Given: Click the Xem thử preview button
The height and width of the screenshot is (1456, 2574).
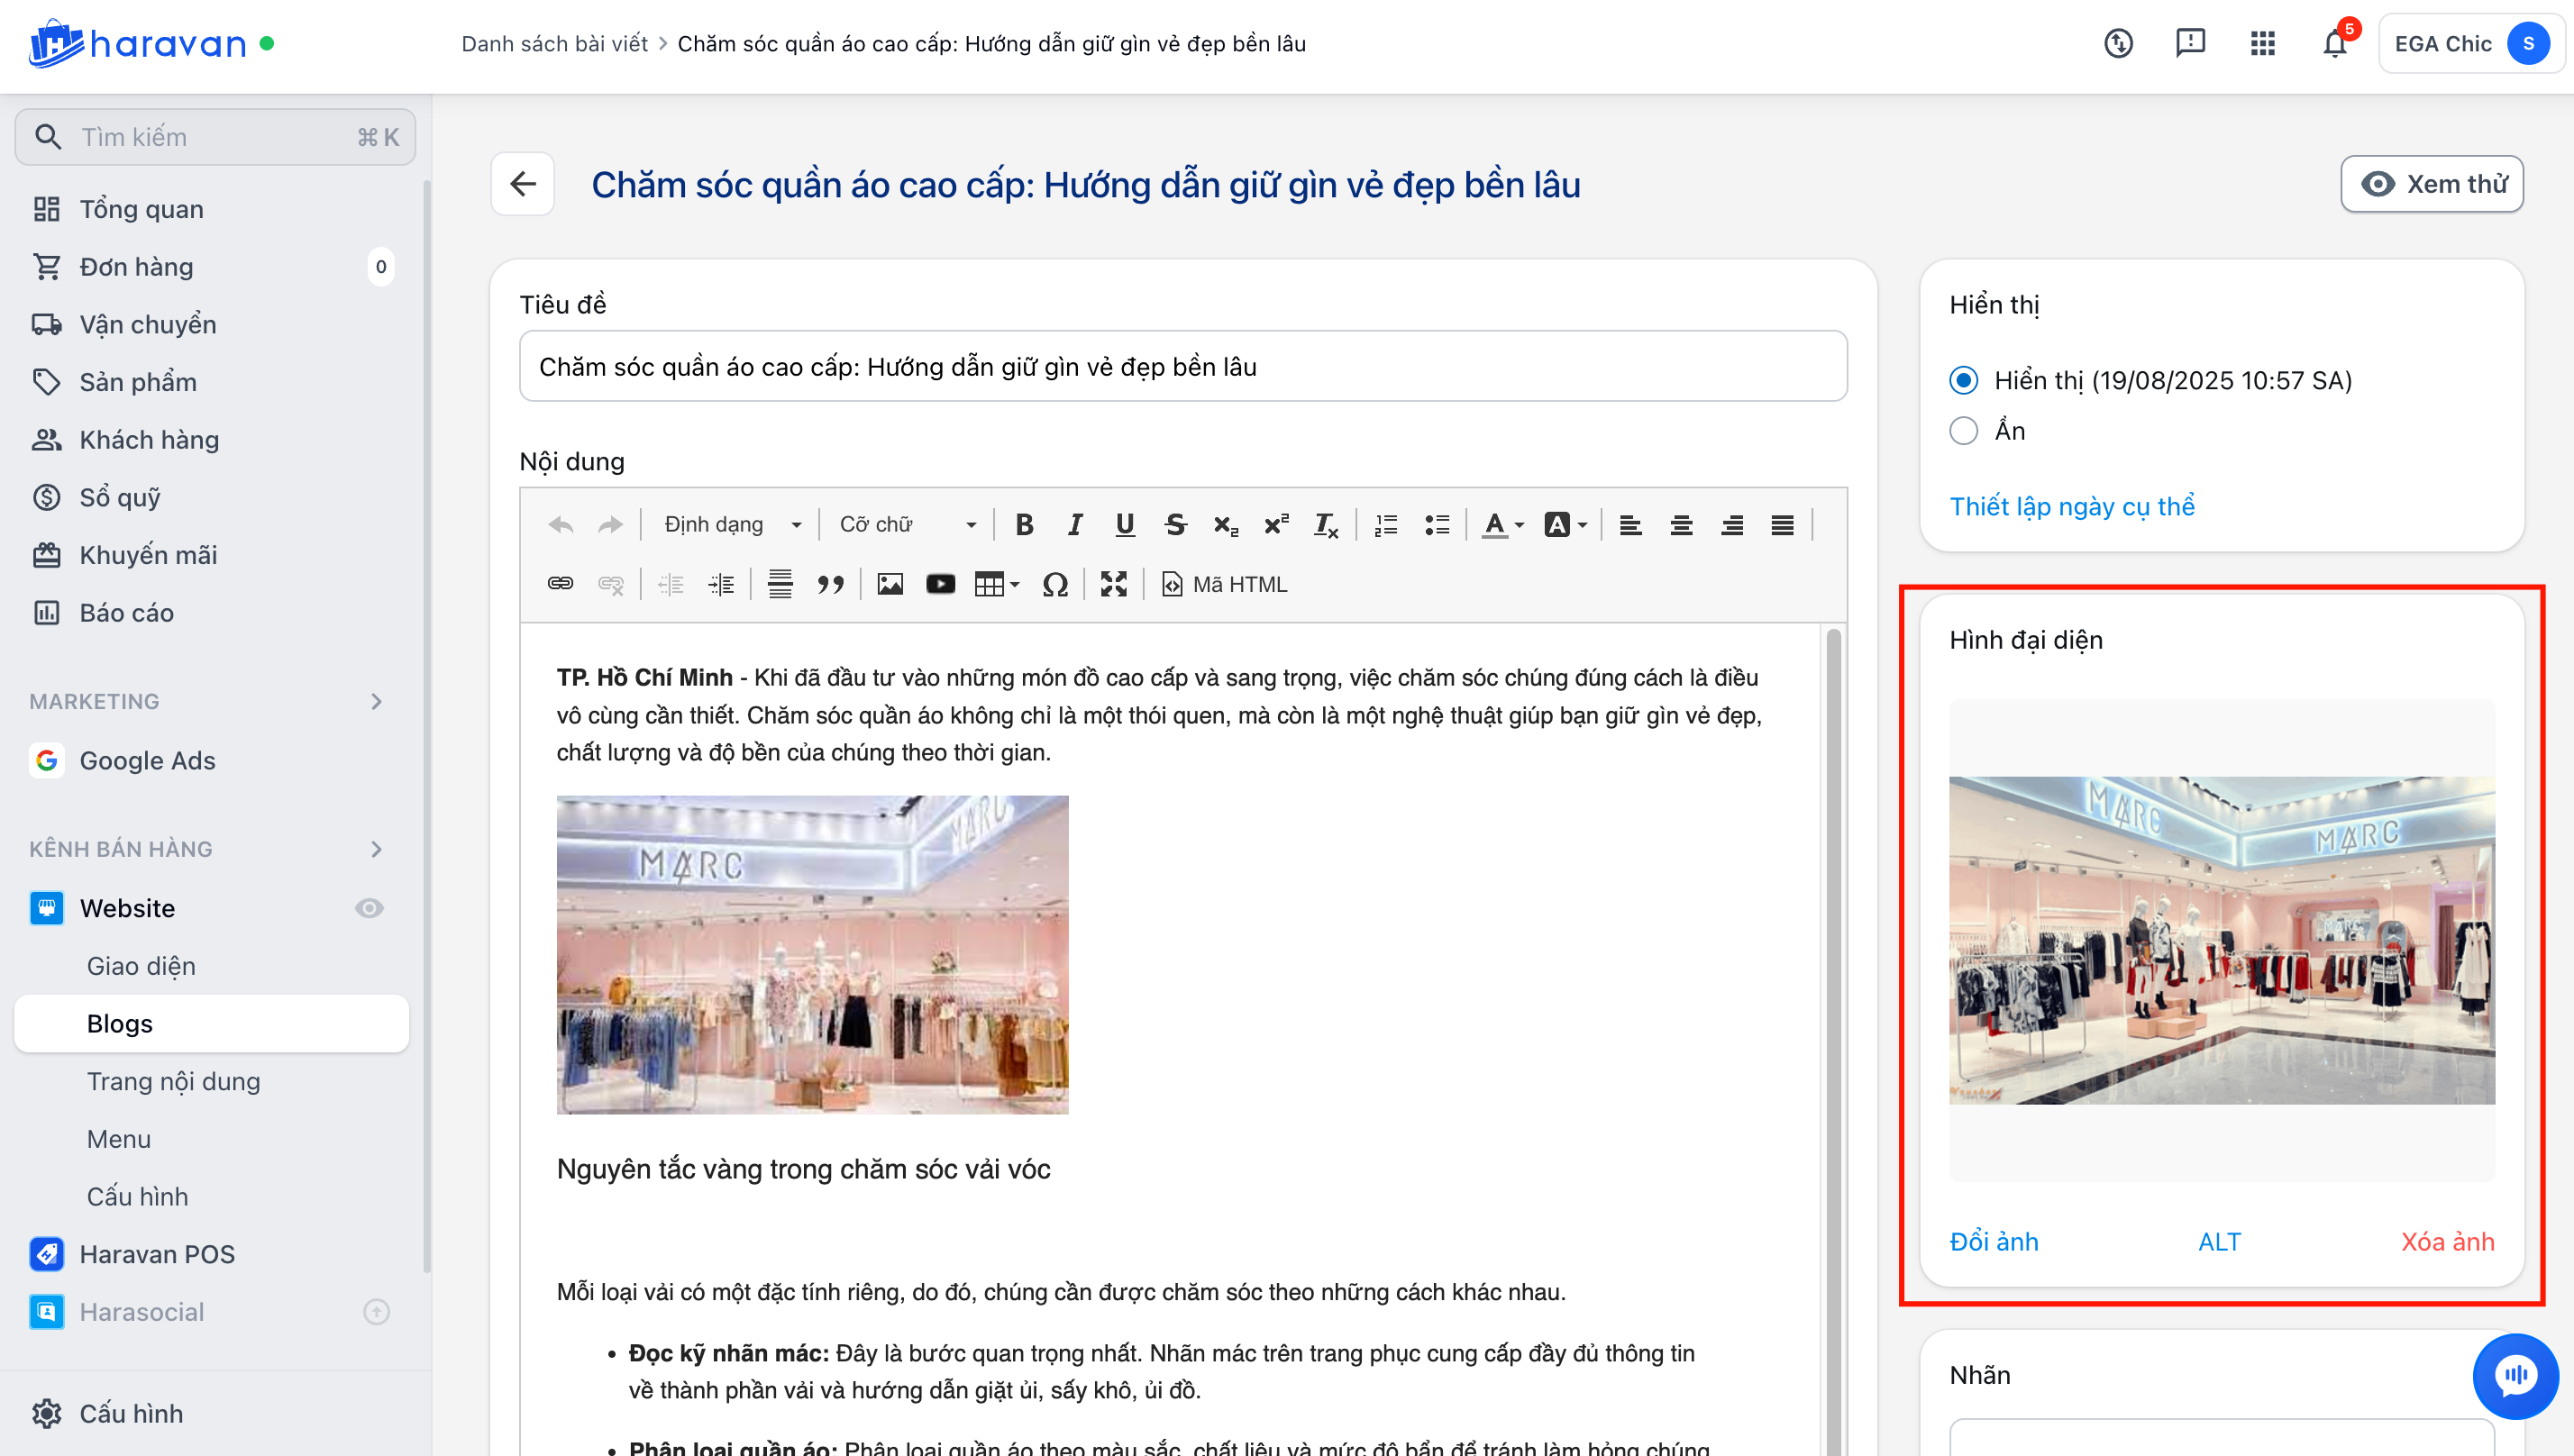Looking at the screenshot, I should [2431, 184].
